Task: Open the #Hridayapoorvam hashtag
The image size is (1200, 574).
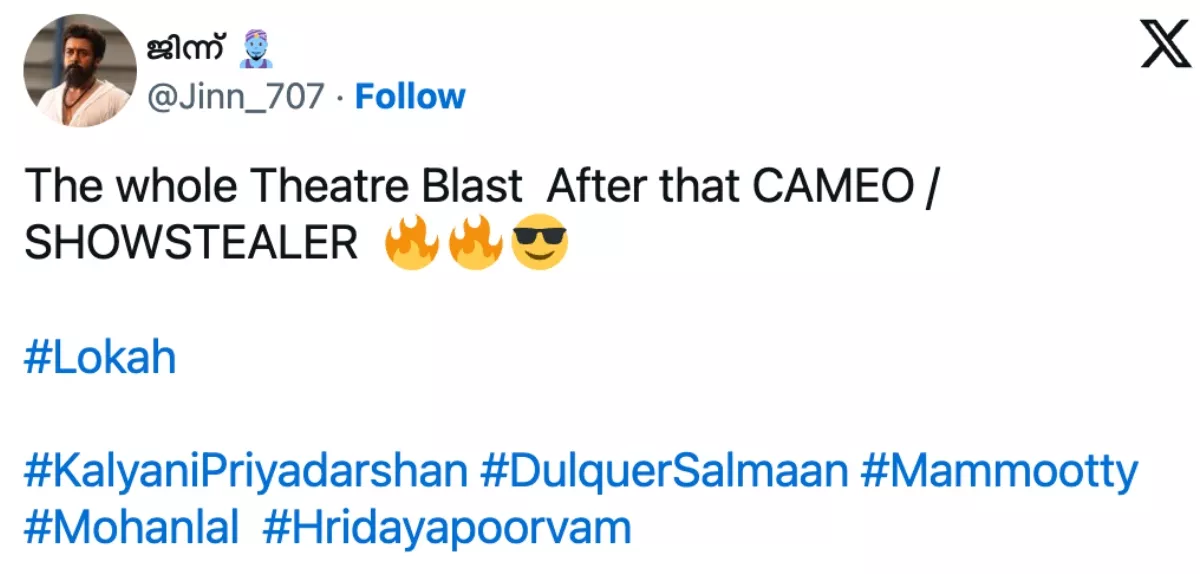Action: pos(446,528)
